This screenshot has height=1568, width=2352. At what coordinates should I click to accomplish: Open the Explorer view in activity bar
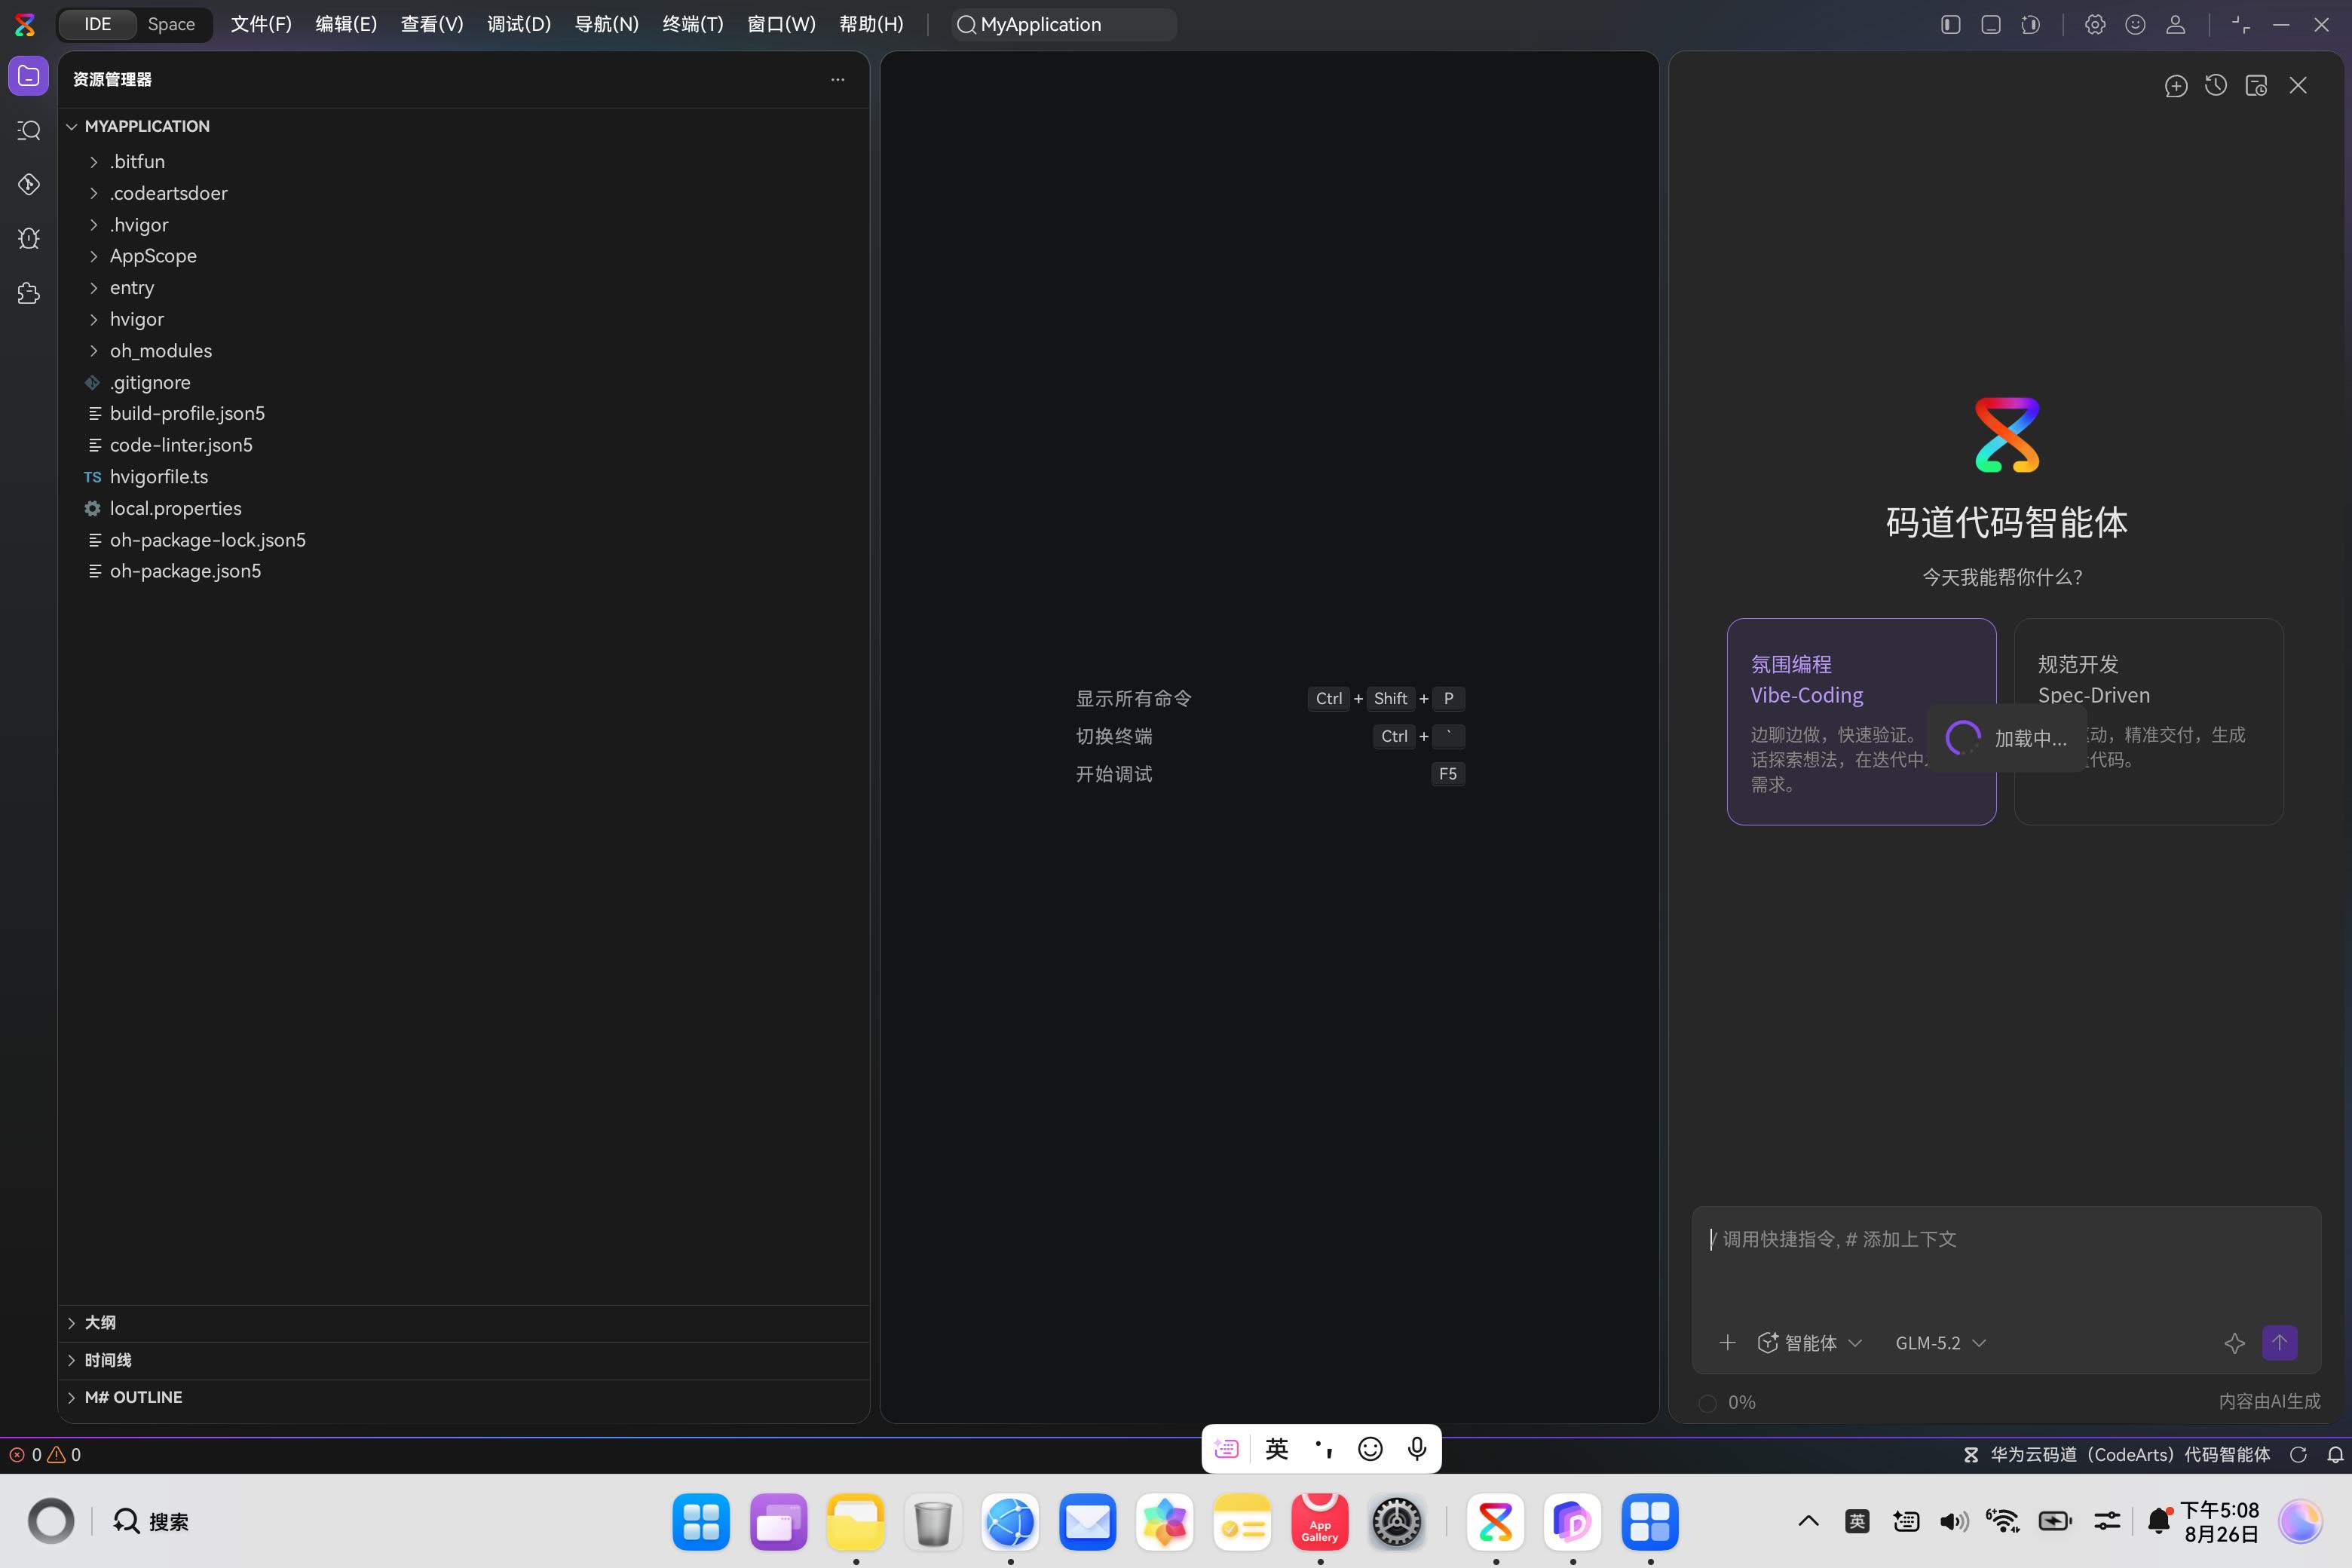[x=28, y=76]
